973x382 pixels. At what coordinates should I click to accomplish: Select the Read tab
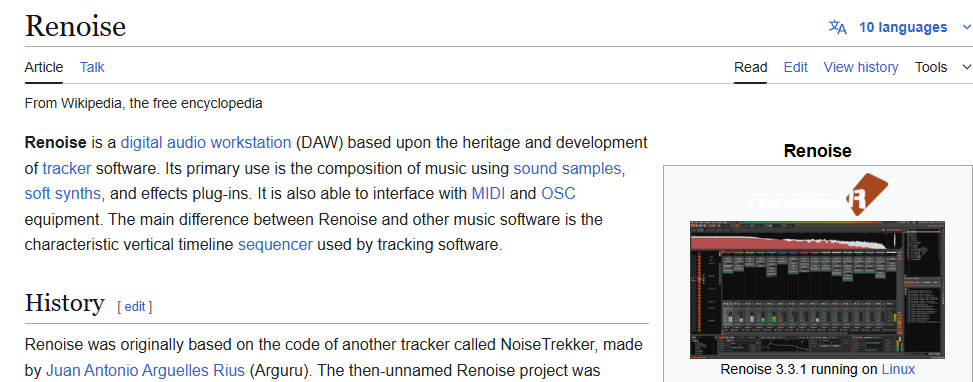pos(751,67)
